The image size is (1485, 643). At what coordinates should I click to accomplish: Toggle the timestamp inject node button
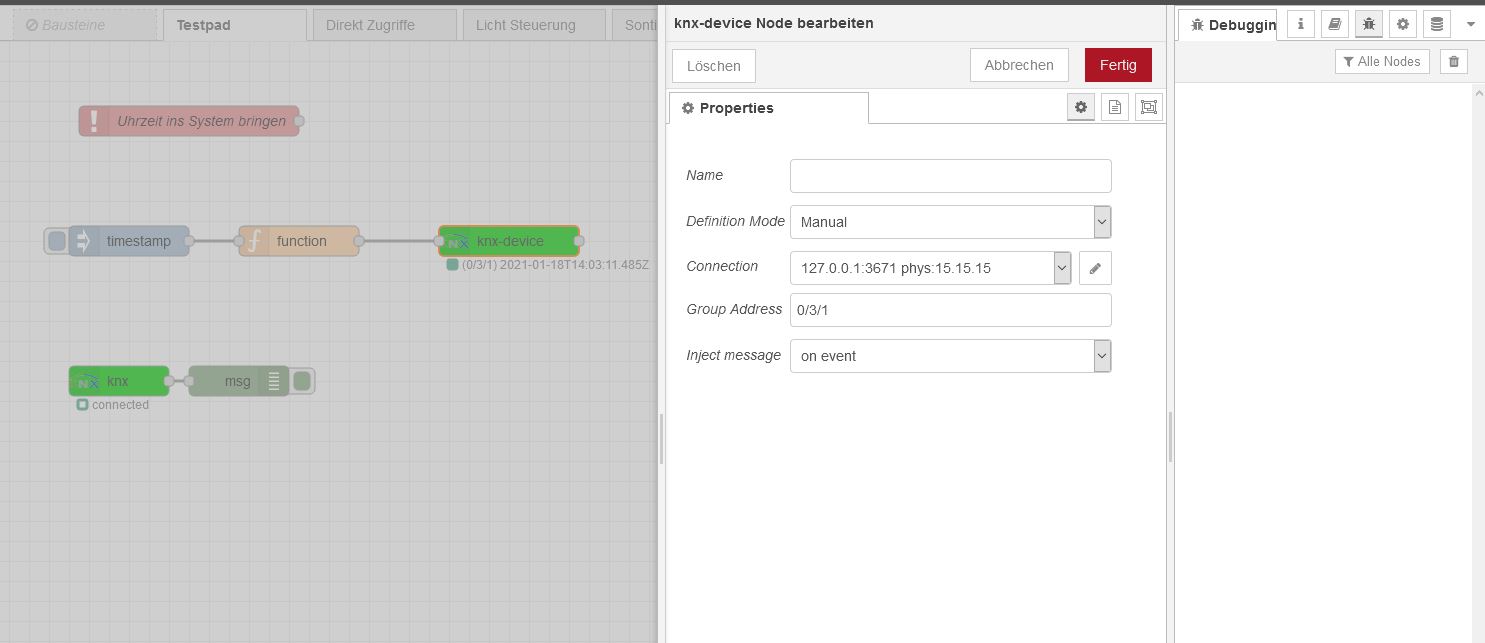[x=57, y=240]
